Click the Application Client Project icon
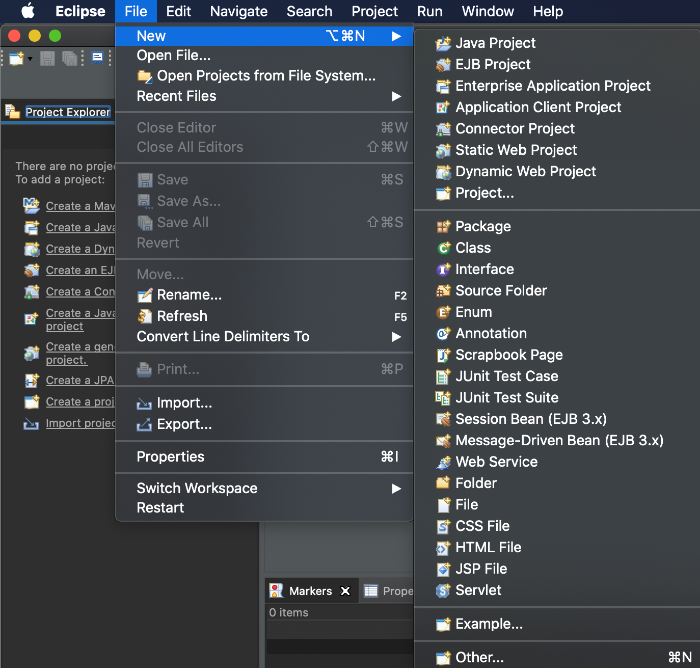Viewport: 700px width, 668px height. pyautogui.click(x=443, y=108)
